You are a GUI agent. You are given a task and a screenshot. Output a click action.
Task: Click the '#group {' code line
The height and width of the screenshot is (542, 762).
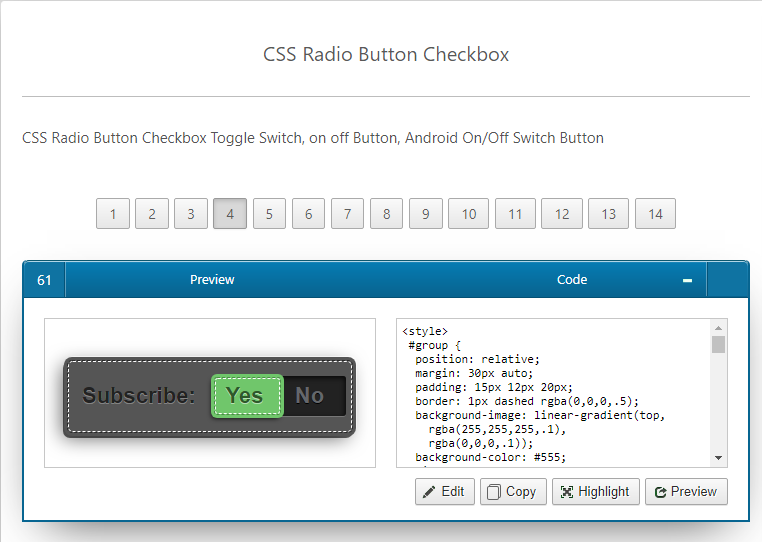(434, 345)
